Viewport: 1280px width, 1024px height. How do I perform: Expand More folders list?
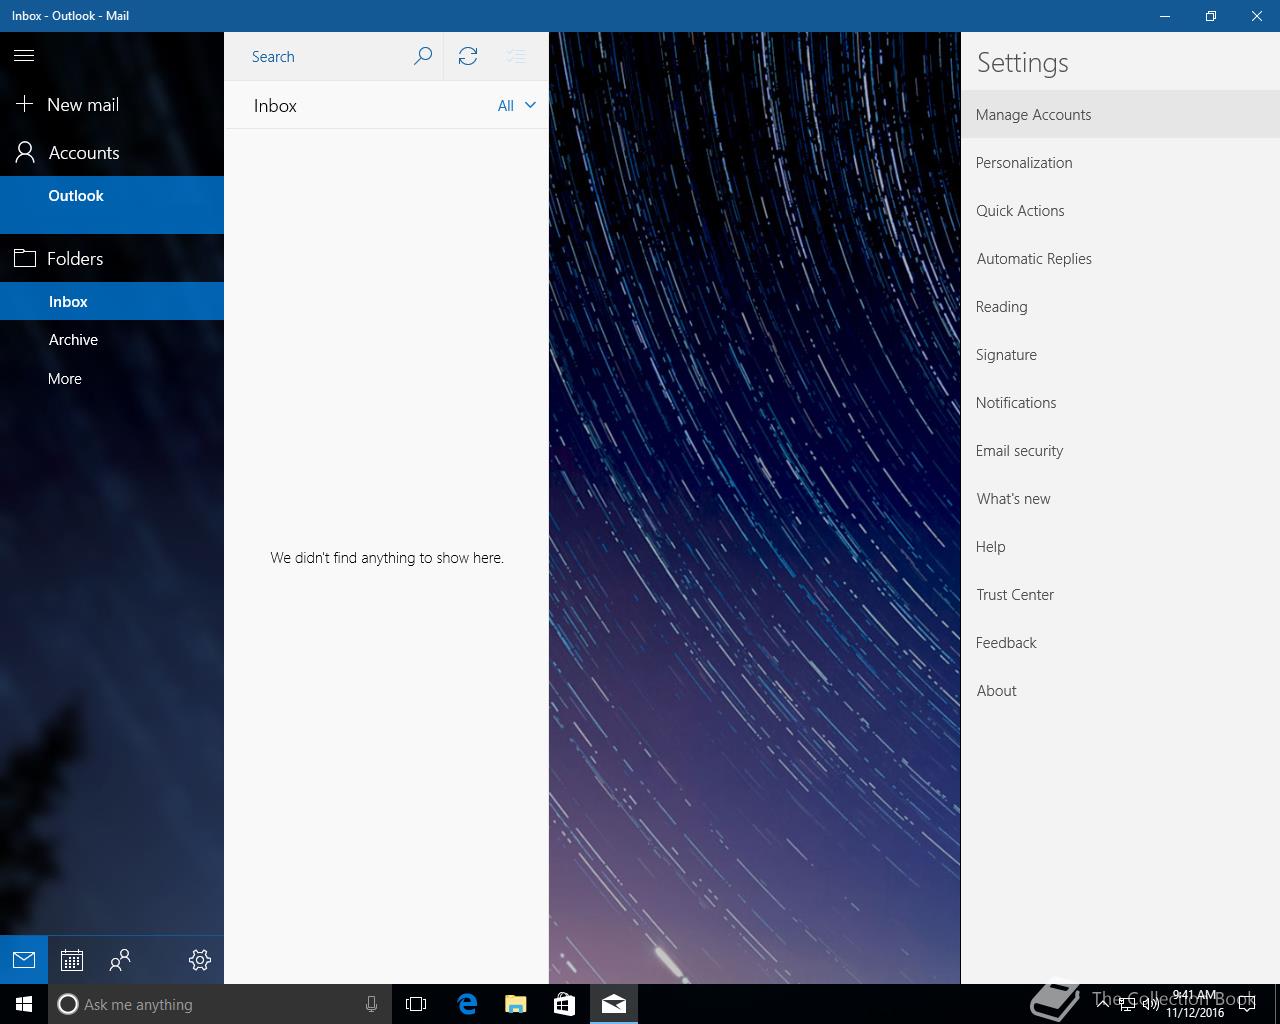[x=65, y=379]
